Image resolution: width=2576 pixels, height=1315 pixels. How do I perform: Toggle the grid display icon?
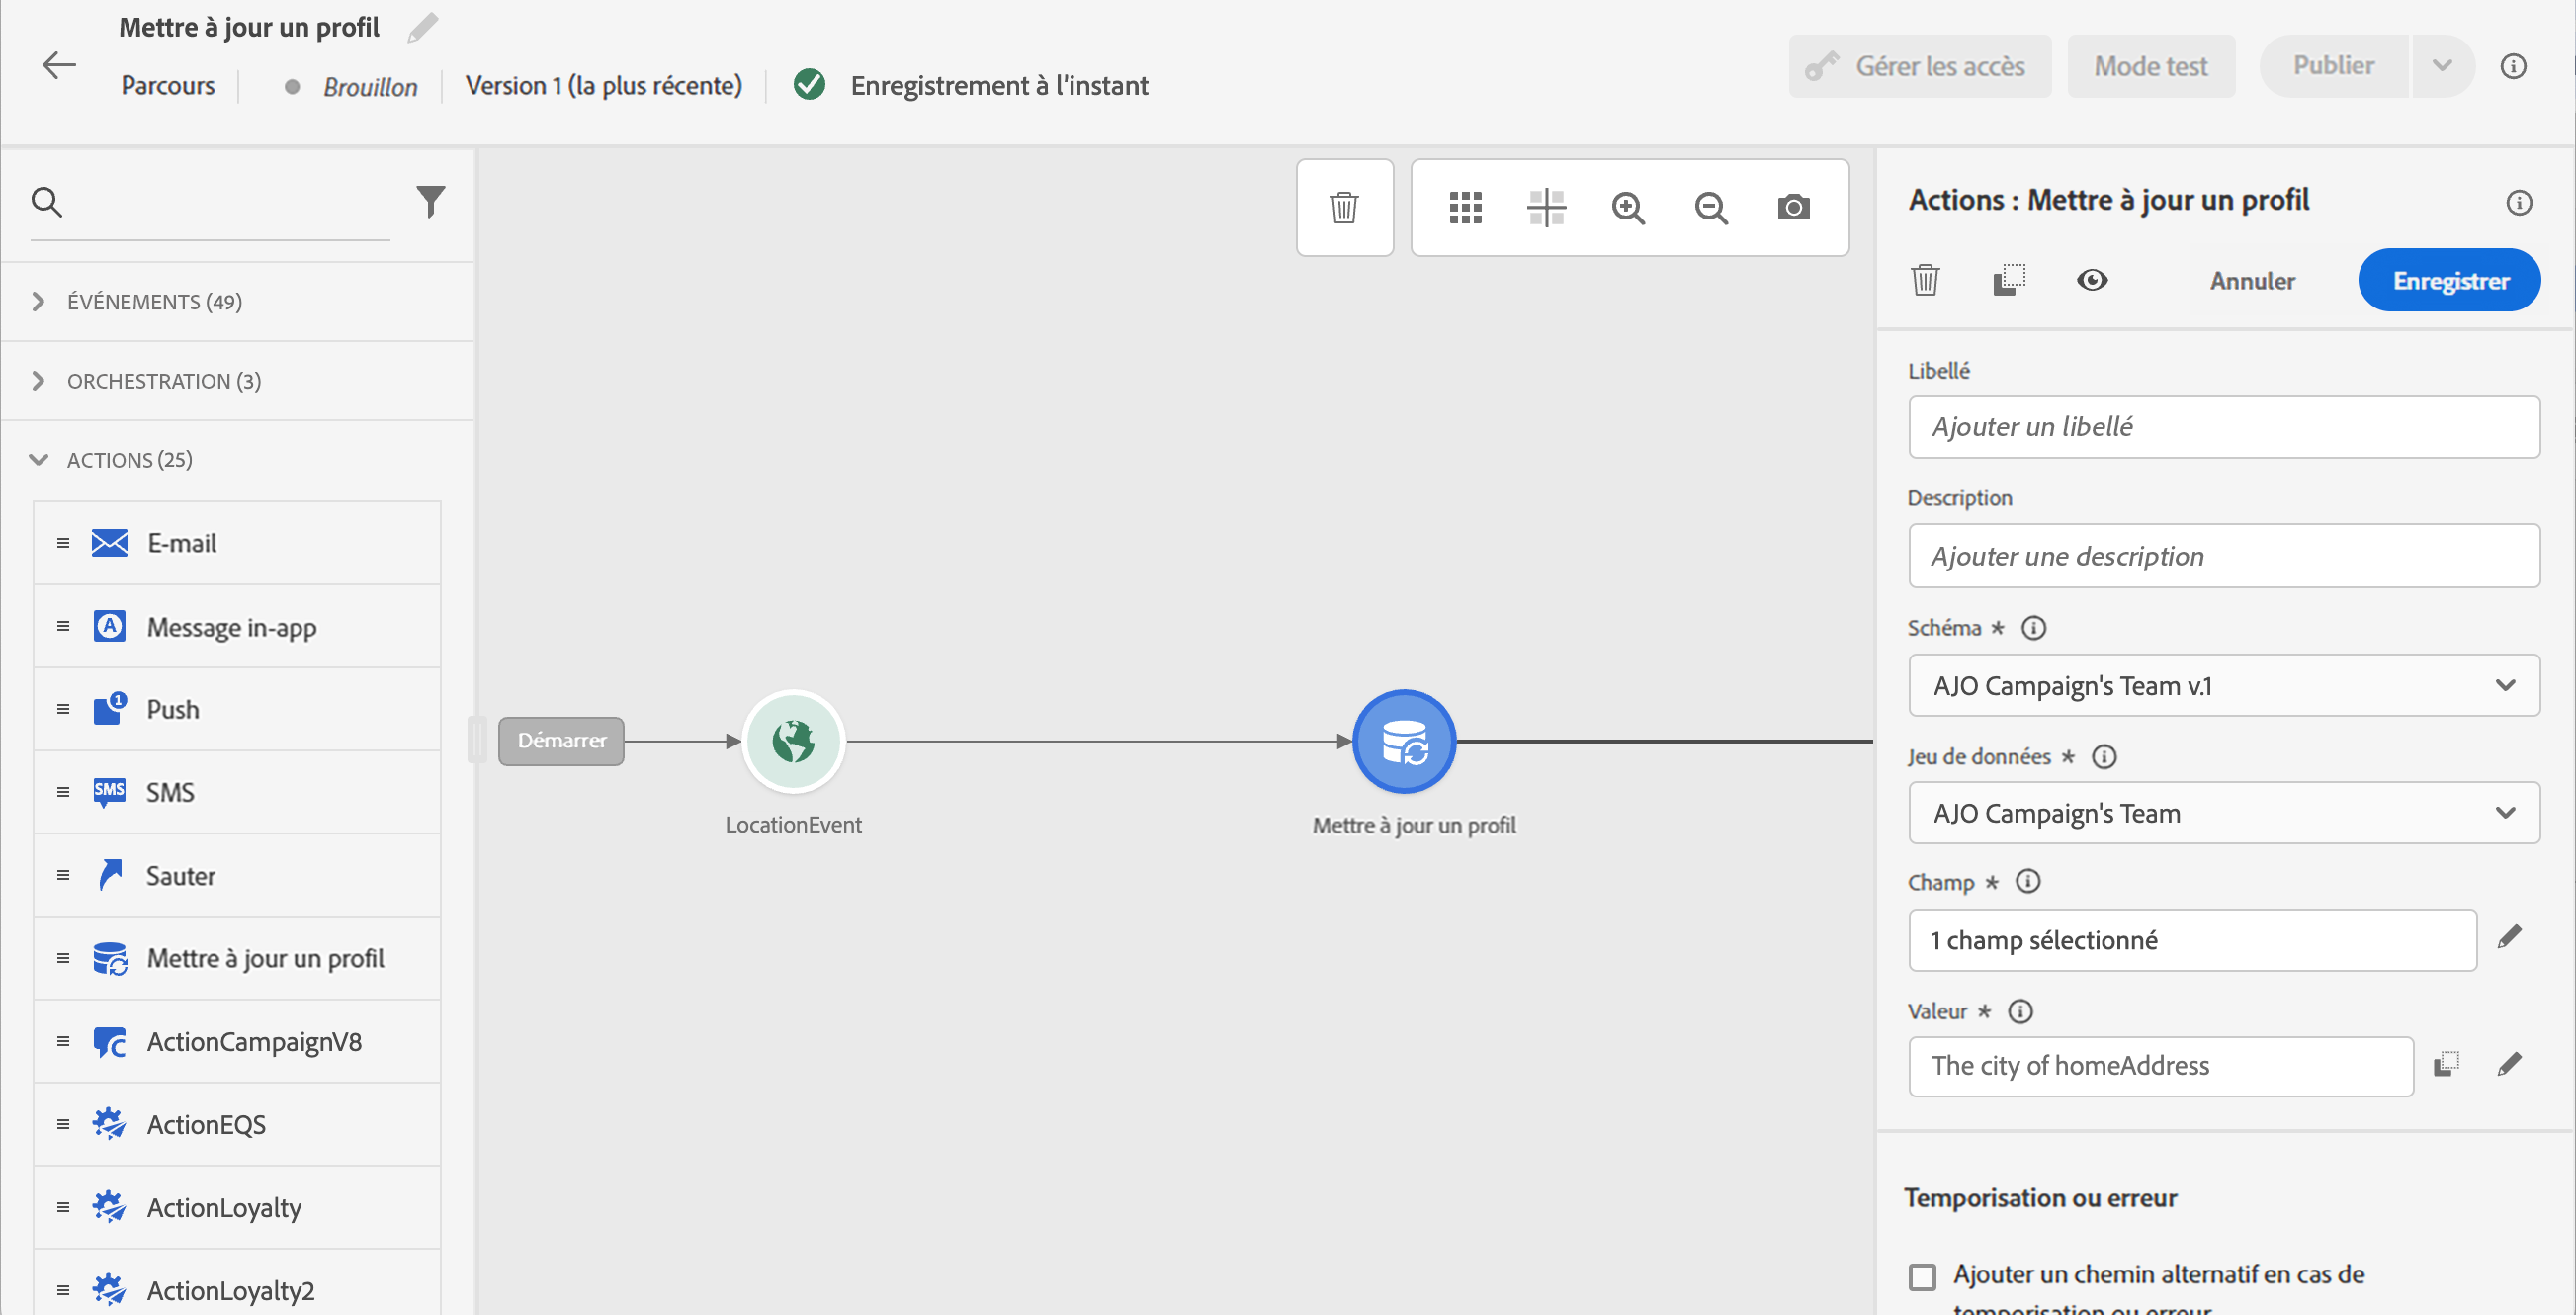(1465, 207)
